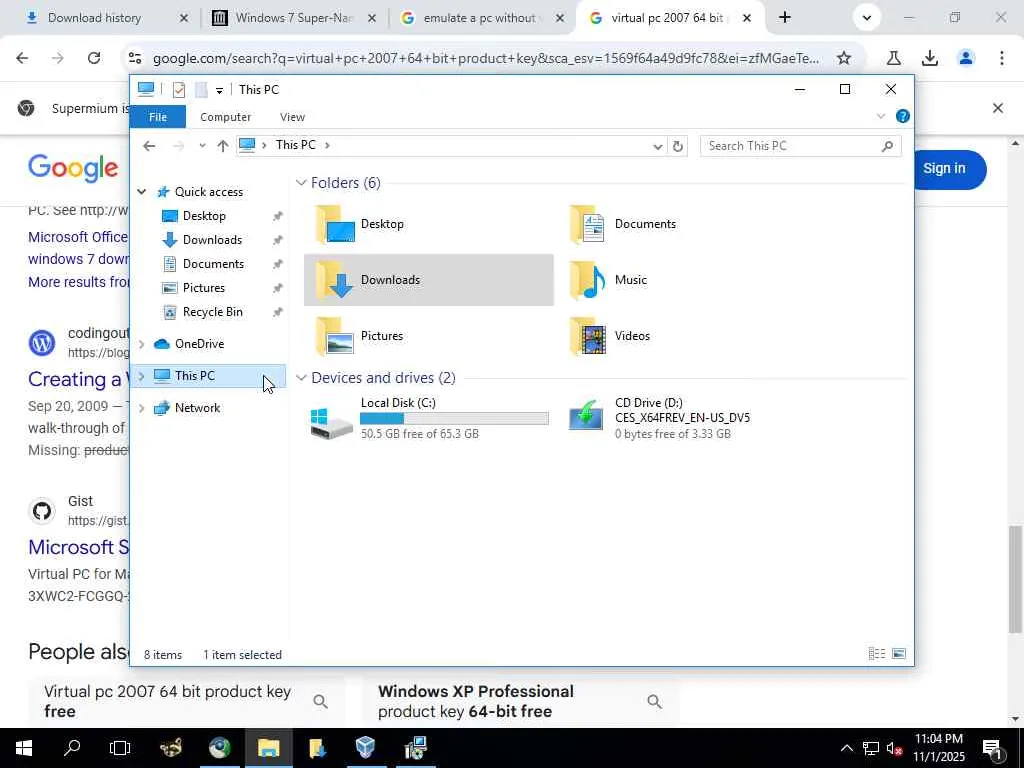The image size is (1024, 768).
Task: Reload the browser page
Action: 94,58
